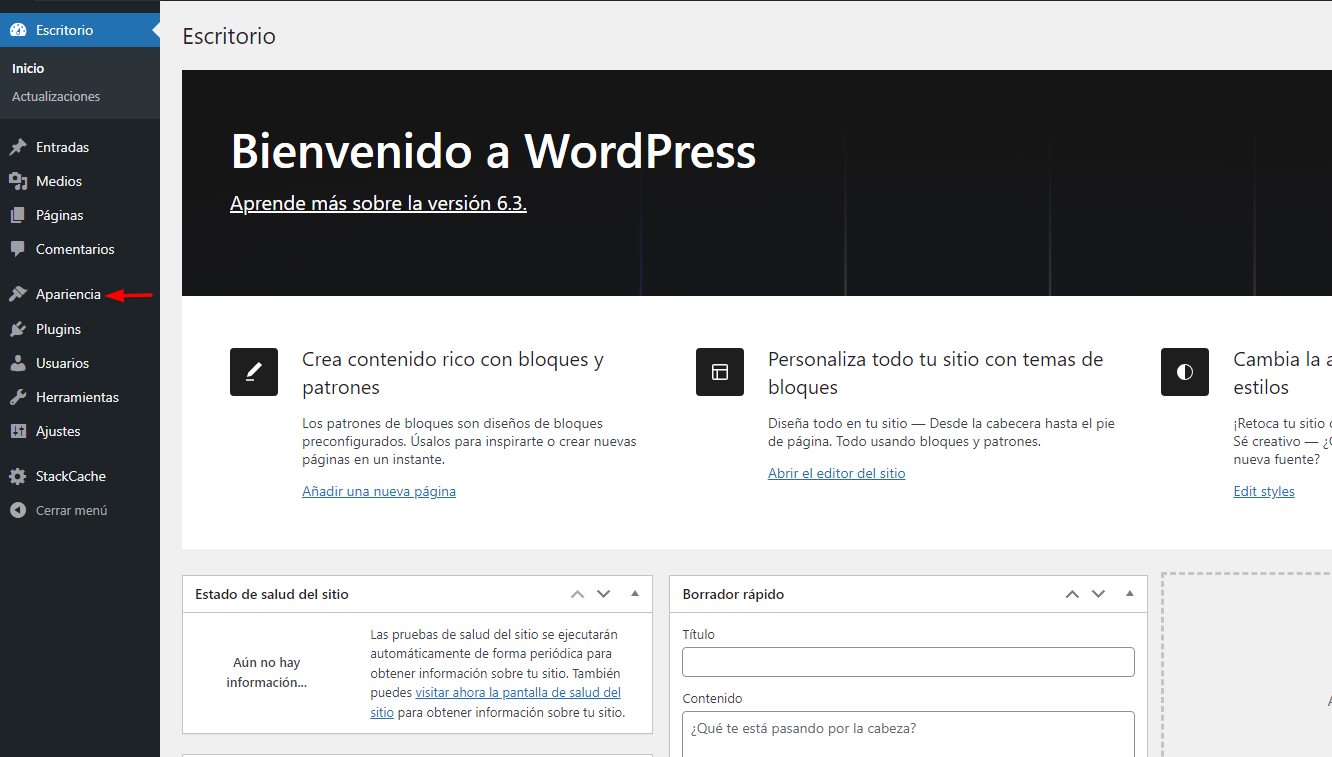
Task: Click the Bienvenido a WordPress heading
Action: (x=493, y=151)
